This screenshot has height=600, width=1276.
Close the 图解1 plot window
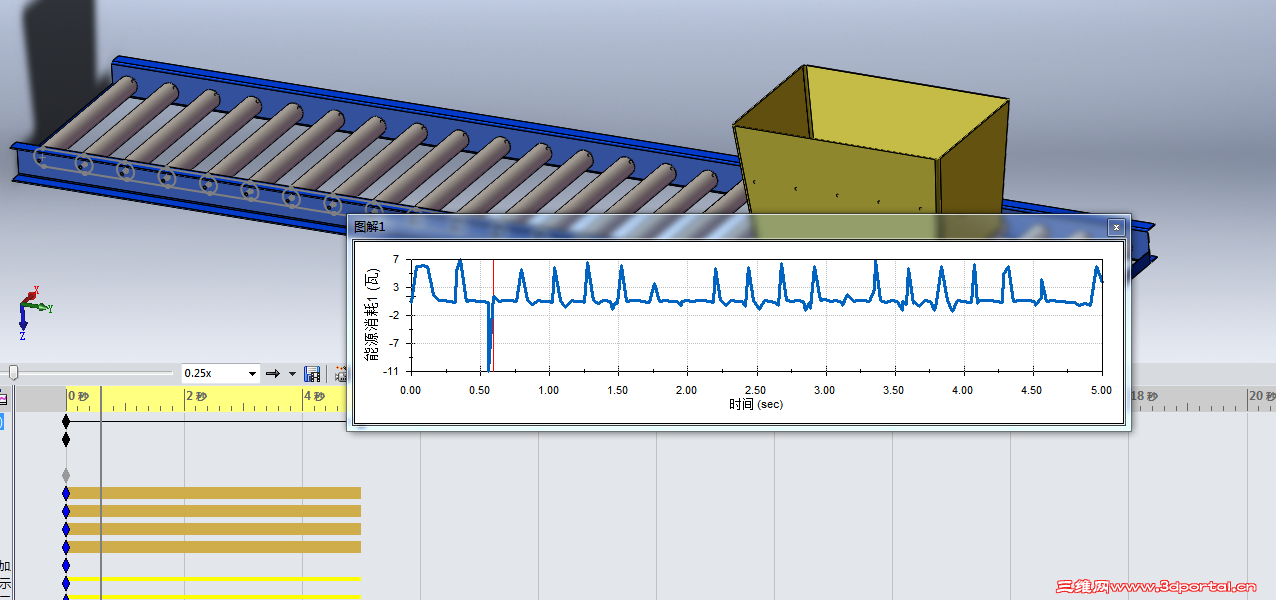(x=1116, y=228)
